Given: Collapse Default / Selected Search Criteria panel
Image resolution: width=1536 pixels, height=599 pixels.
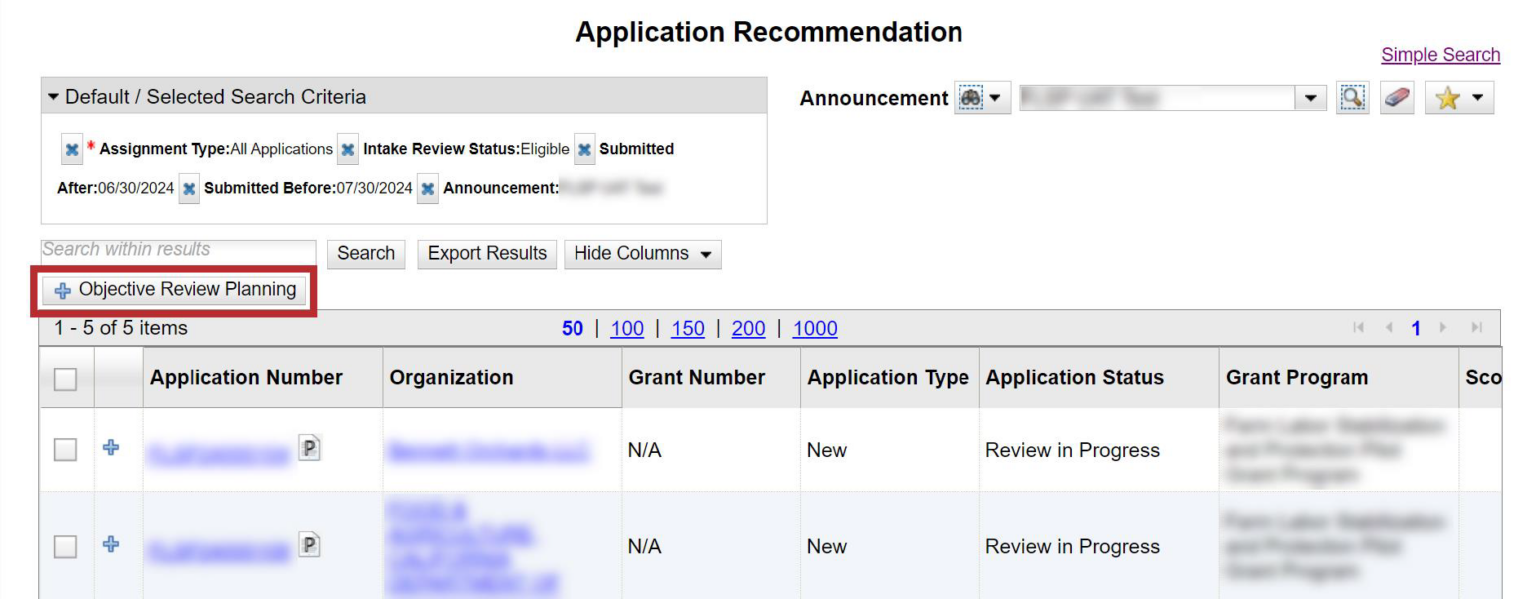Looking at the screenshot, I should (54, 98).
